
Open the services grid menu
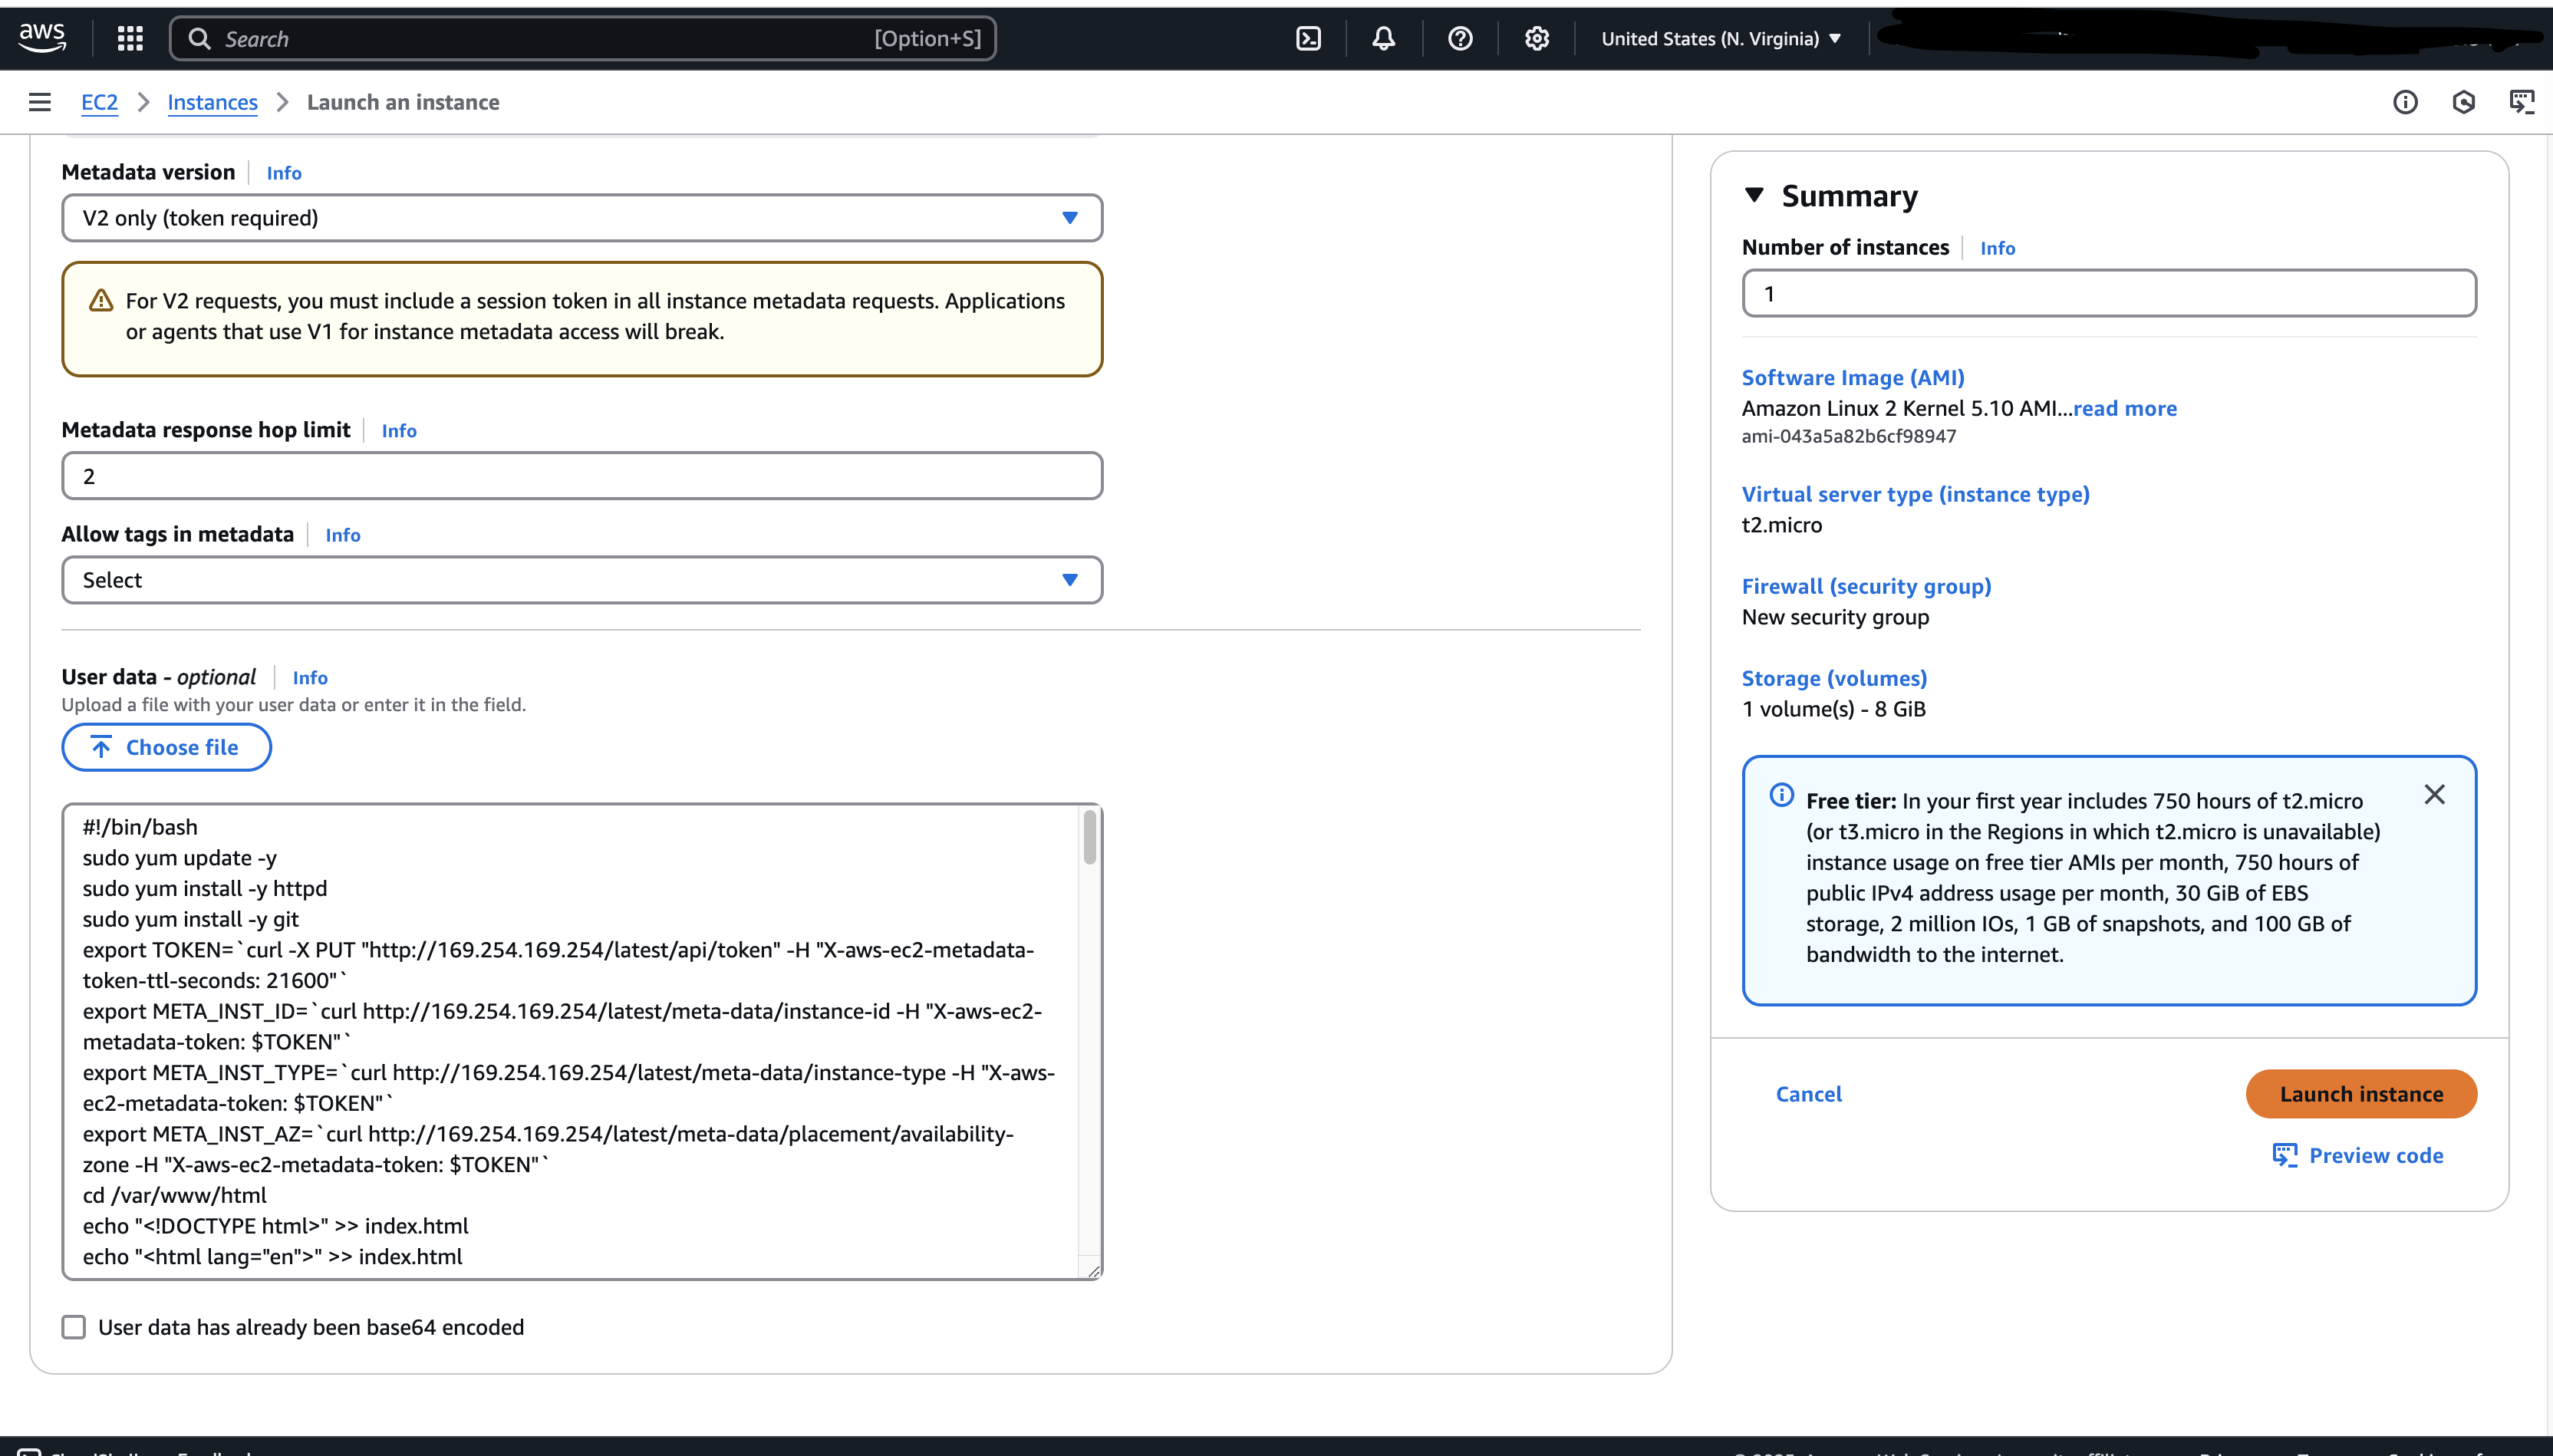pos(130,38)
